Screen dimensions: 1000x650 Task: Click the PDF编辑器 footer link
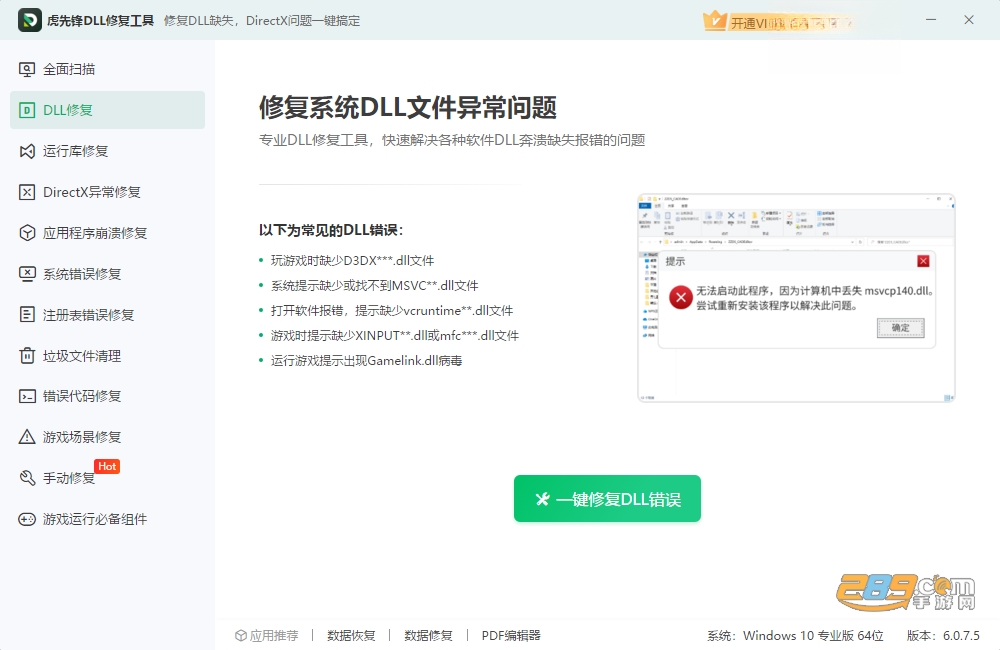pyautogui.click(x=511, y=635)
